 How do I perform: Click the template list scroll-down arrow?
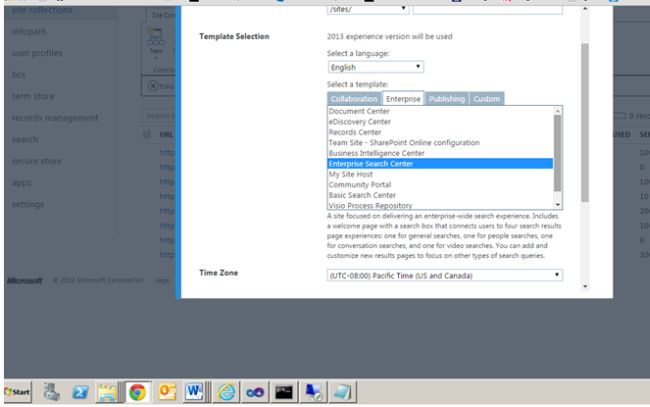(x=558, y=205)
